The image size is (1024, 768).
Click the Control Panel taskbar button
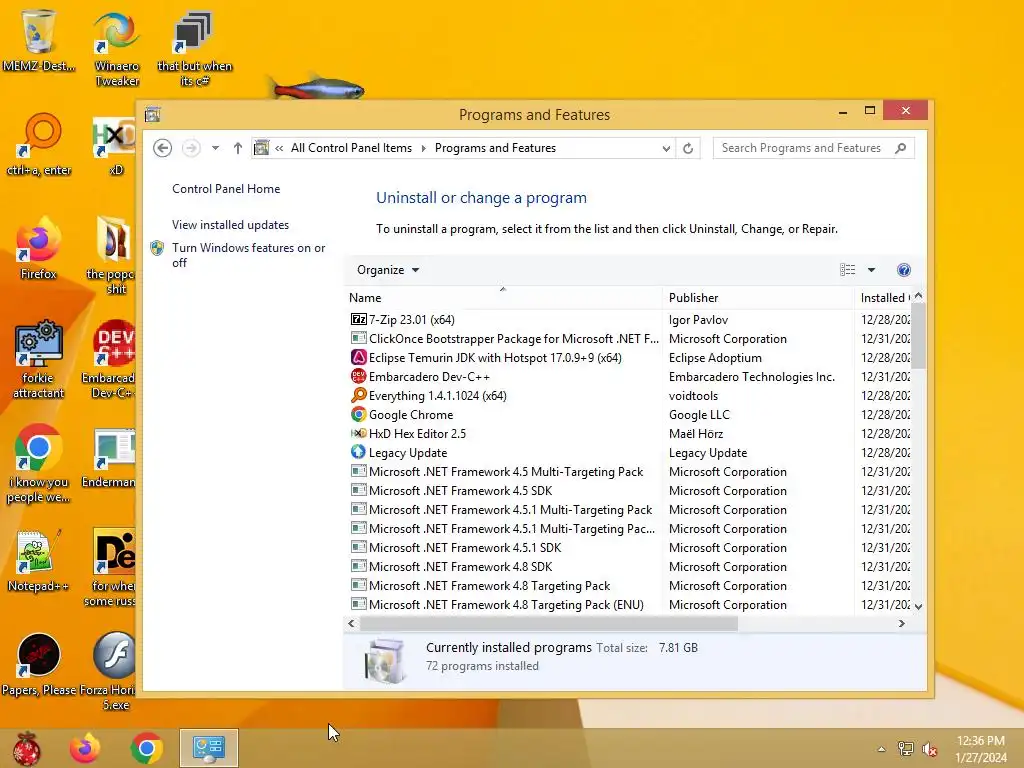point(209,748)
